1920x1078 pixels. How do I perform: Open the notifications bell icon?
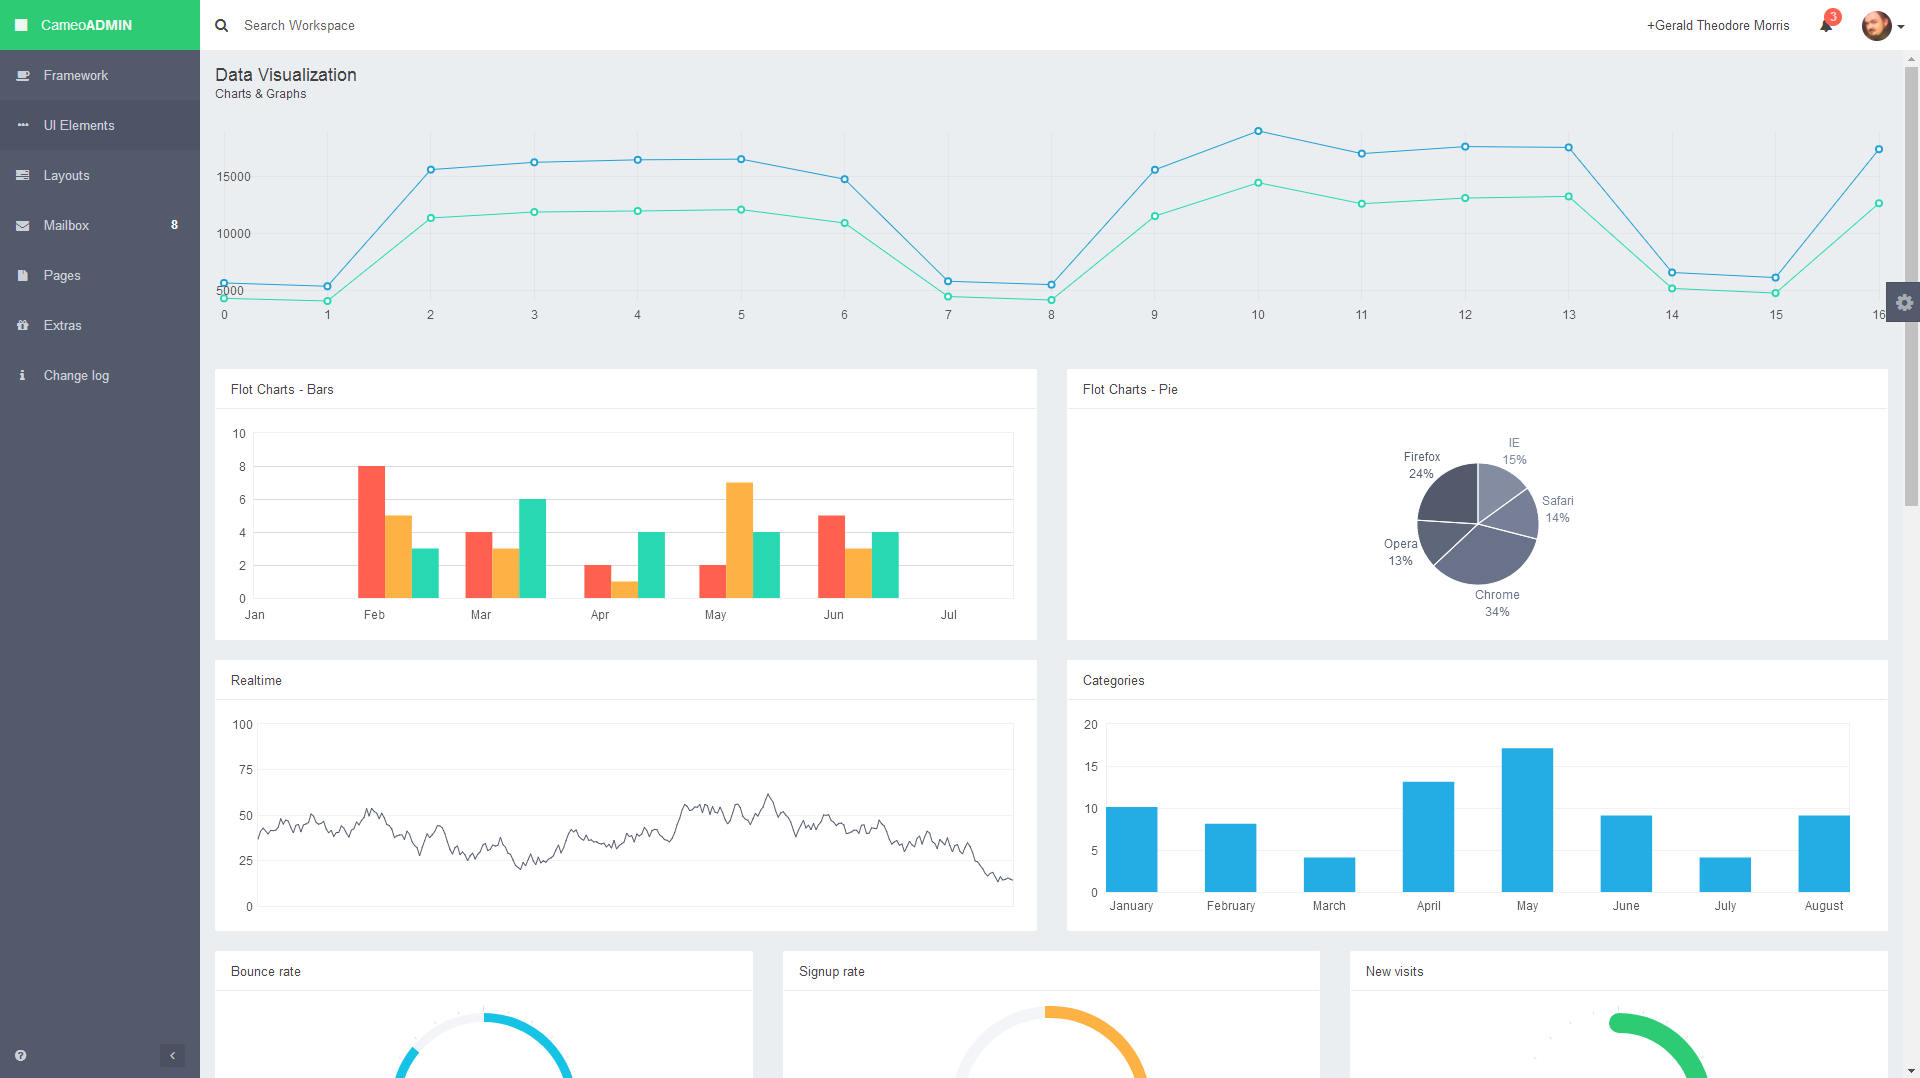tap(1826, 25)
